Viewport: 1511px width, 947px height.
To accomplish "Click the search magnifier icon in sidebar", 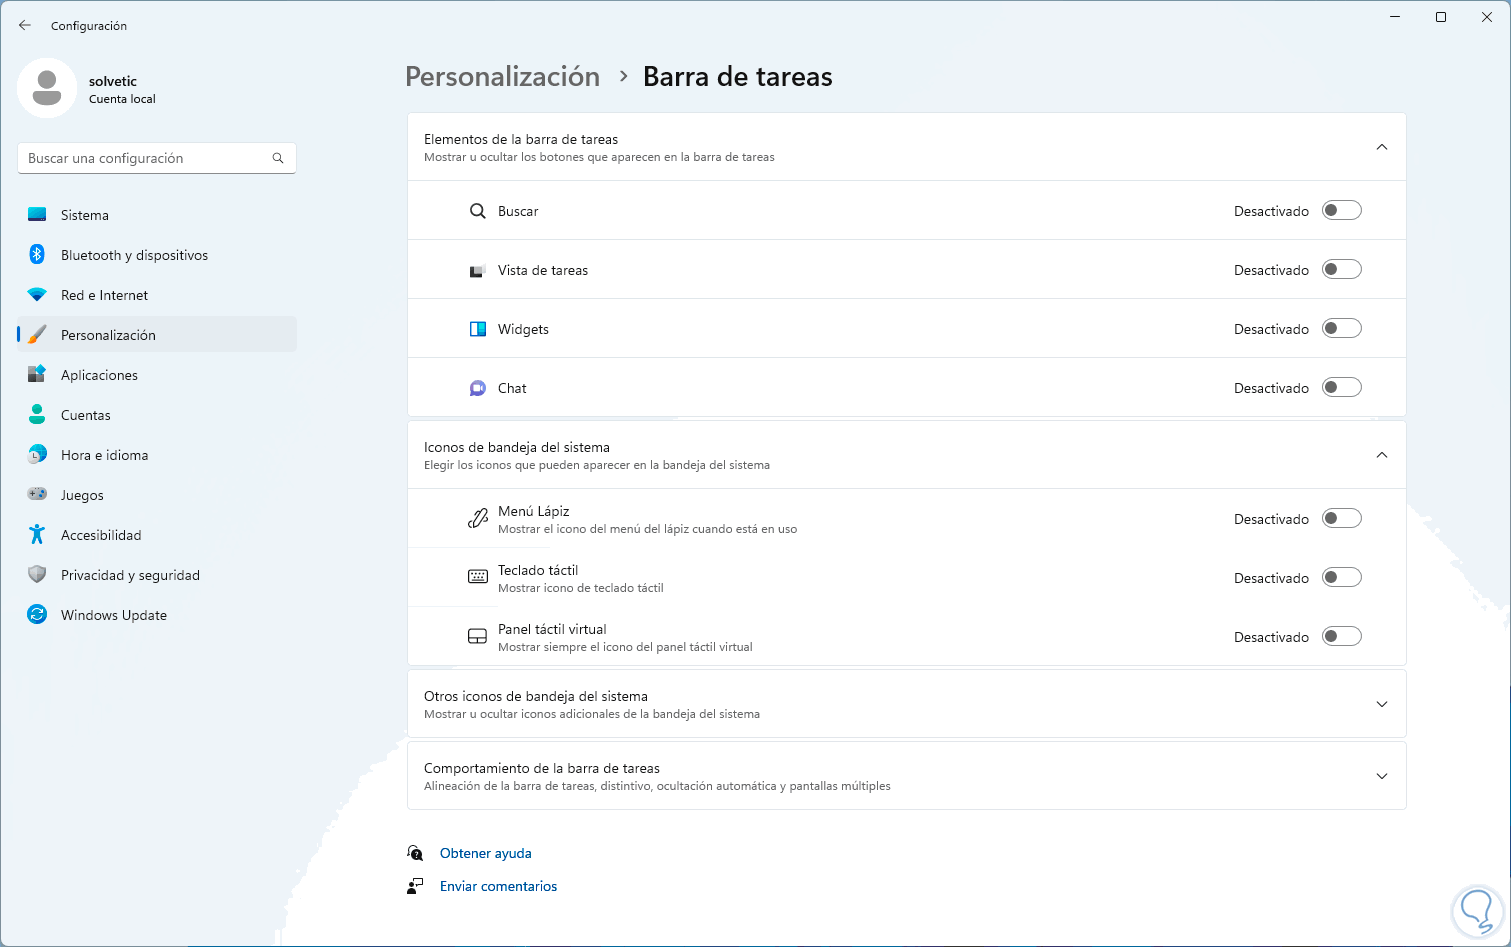I will coord(278,158).
